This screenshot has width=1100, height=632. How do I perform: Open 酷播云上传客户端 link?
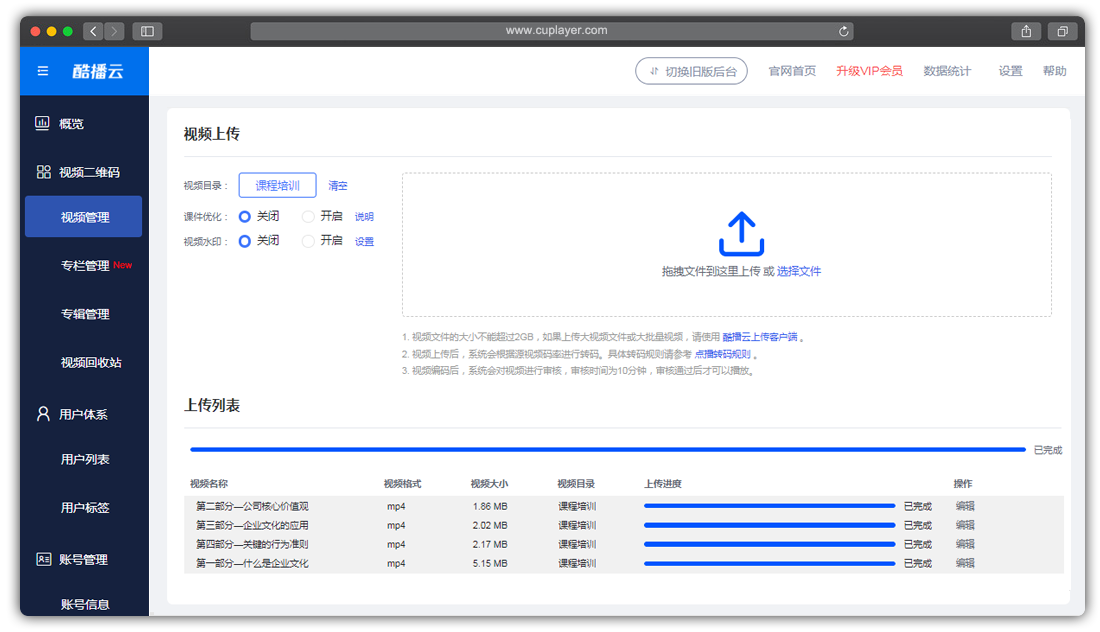(x=760, y=337)
